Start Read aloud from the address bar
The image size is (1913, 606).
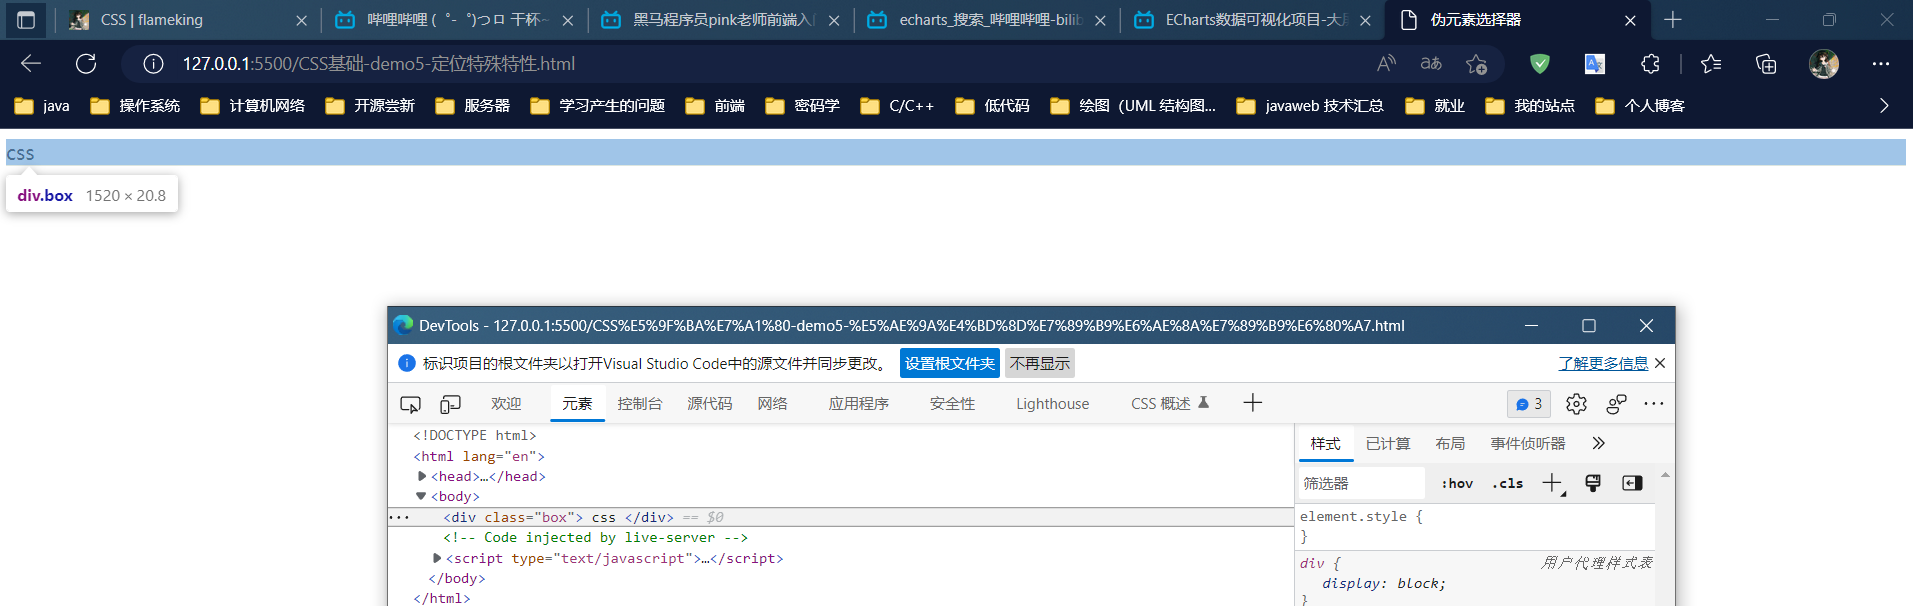coord(1386,64)
